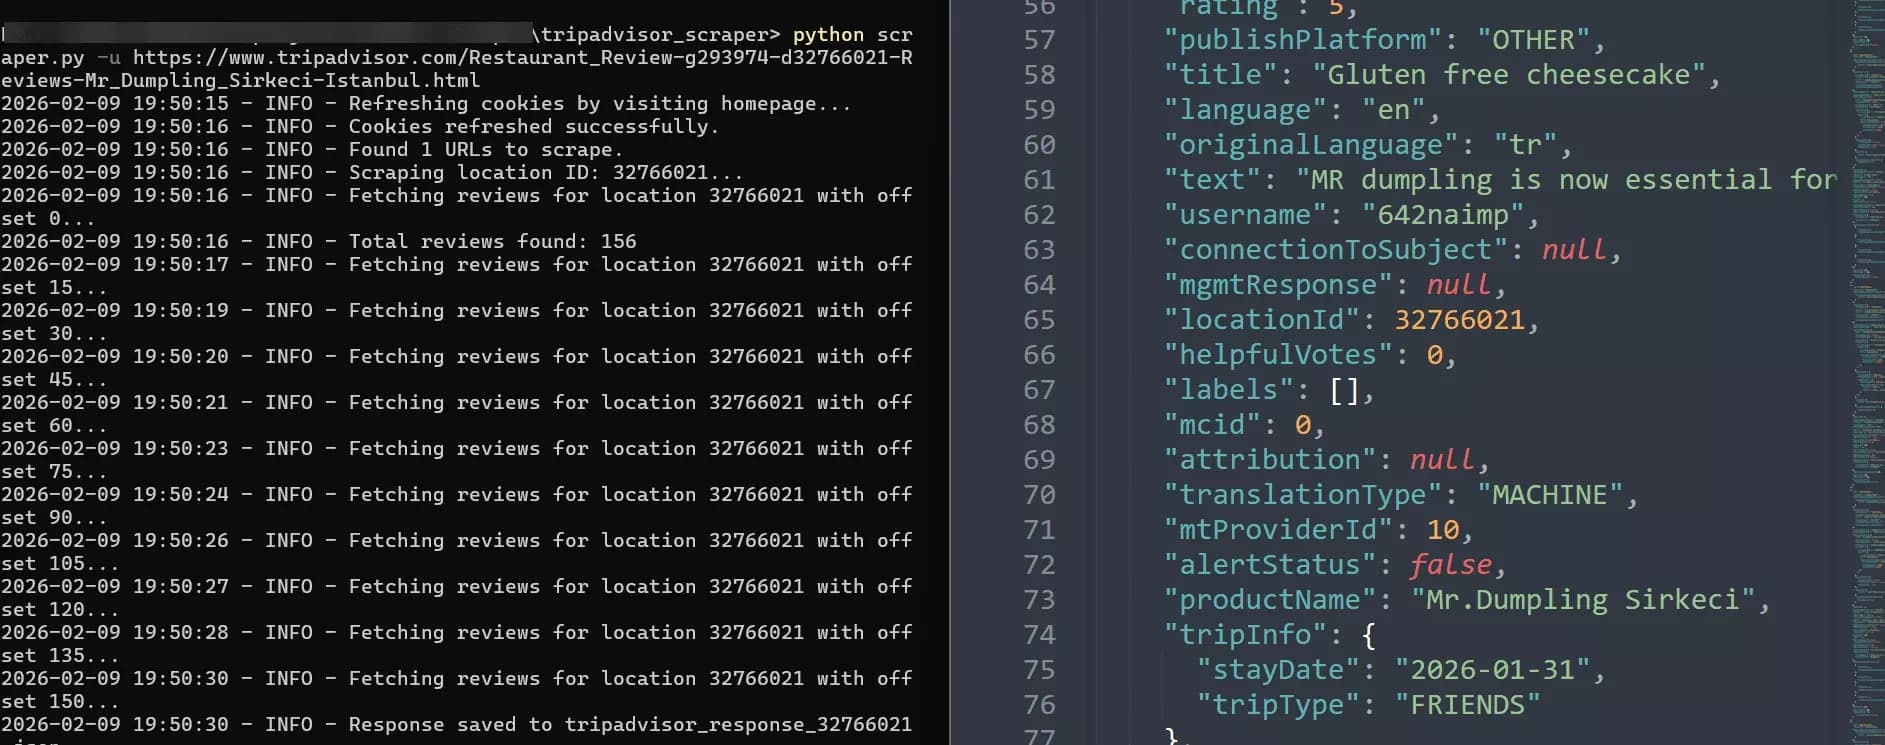Click the "FRIENDS" tripType value
1885x745 pixels.
tap(1467, 705)
